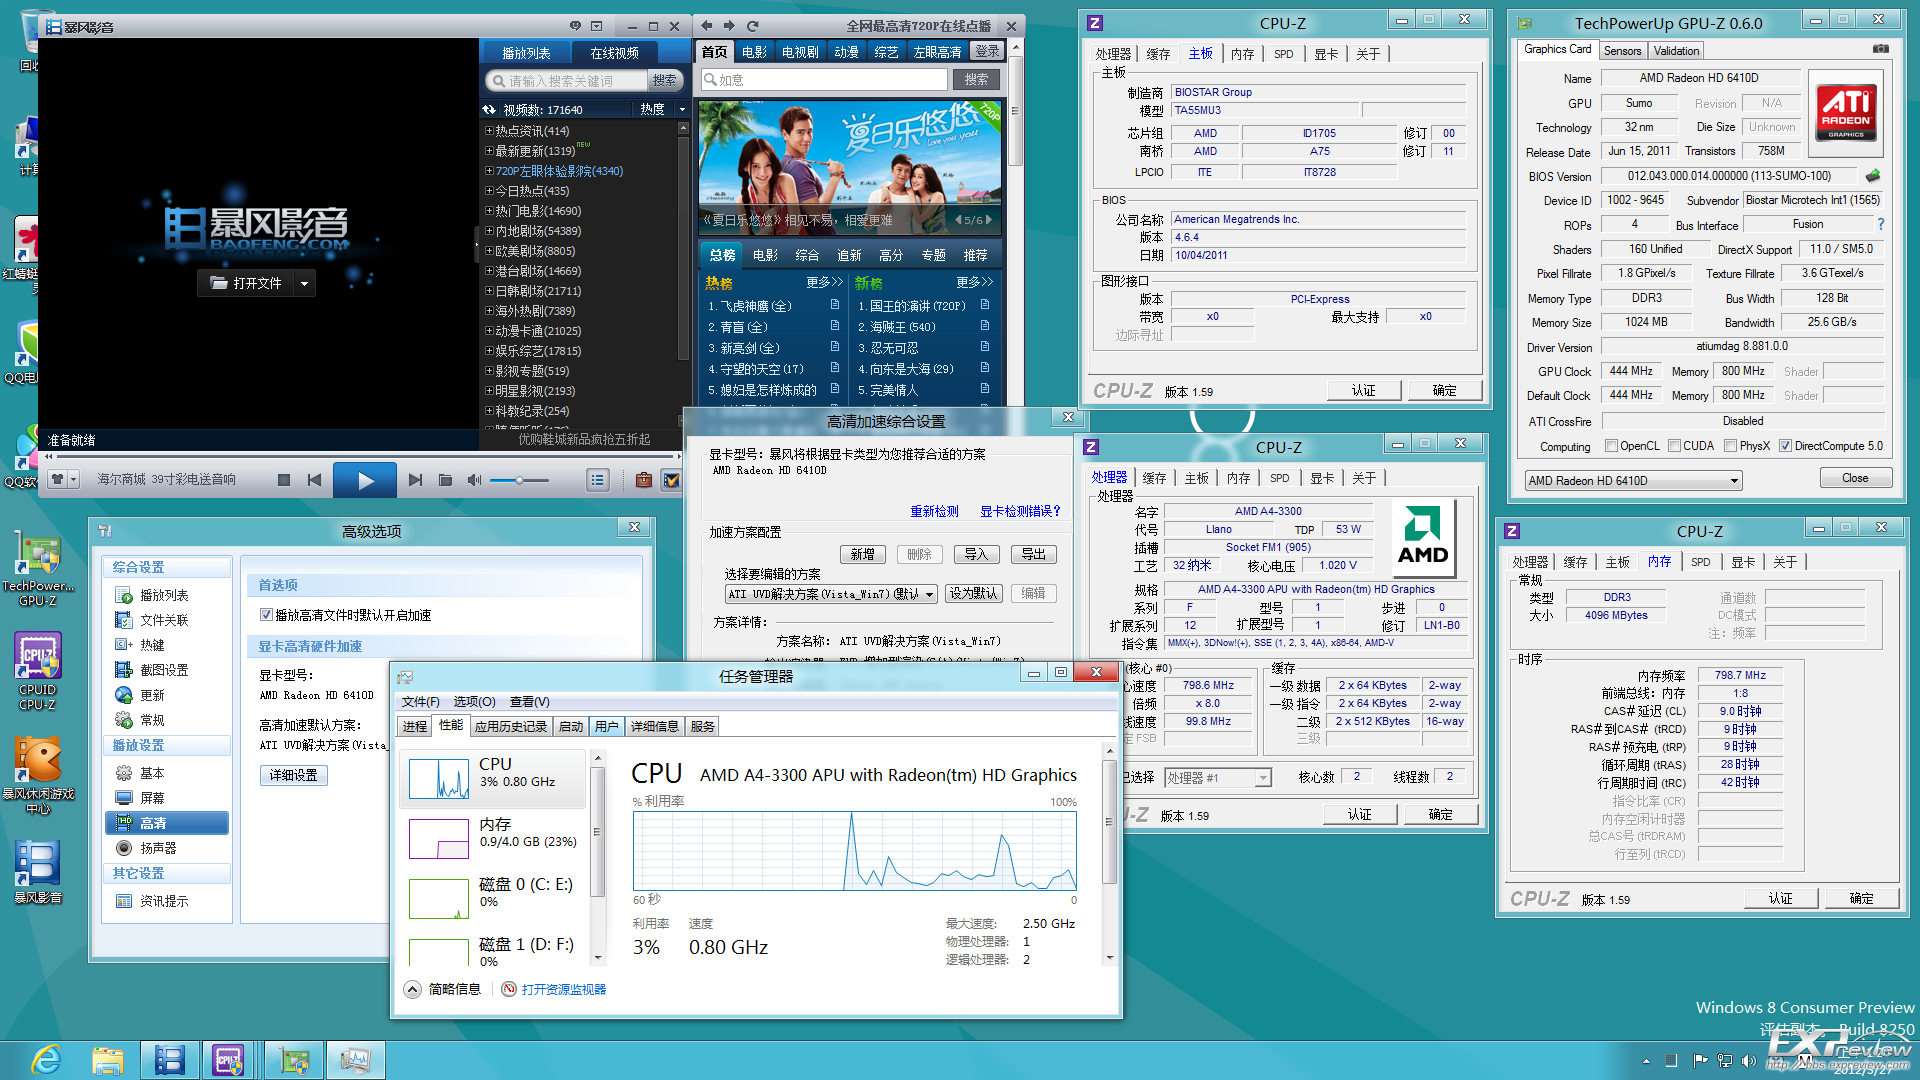Go back in the online video browser

click(x=707, y=26)
